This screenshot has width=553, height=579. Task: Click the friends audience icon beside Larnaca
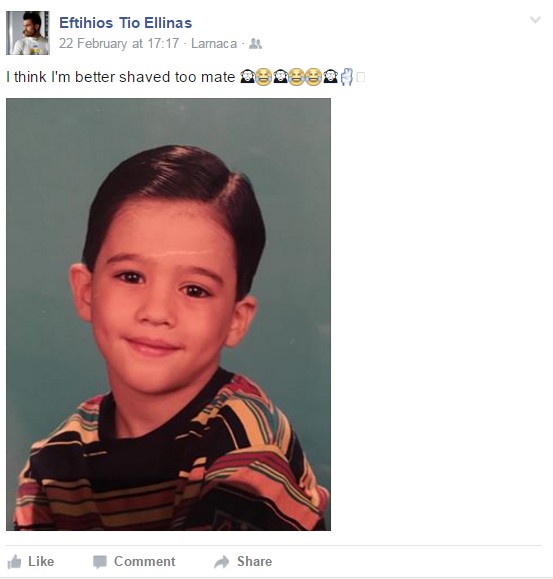click(255, 44)
